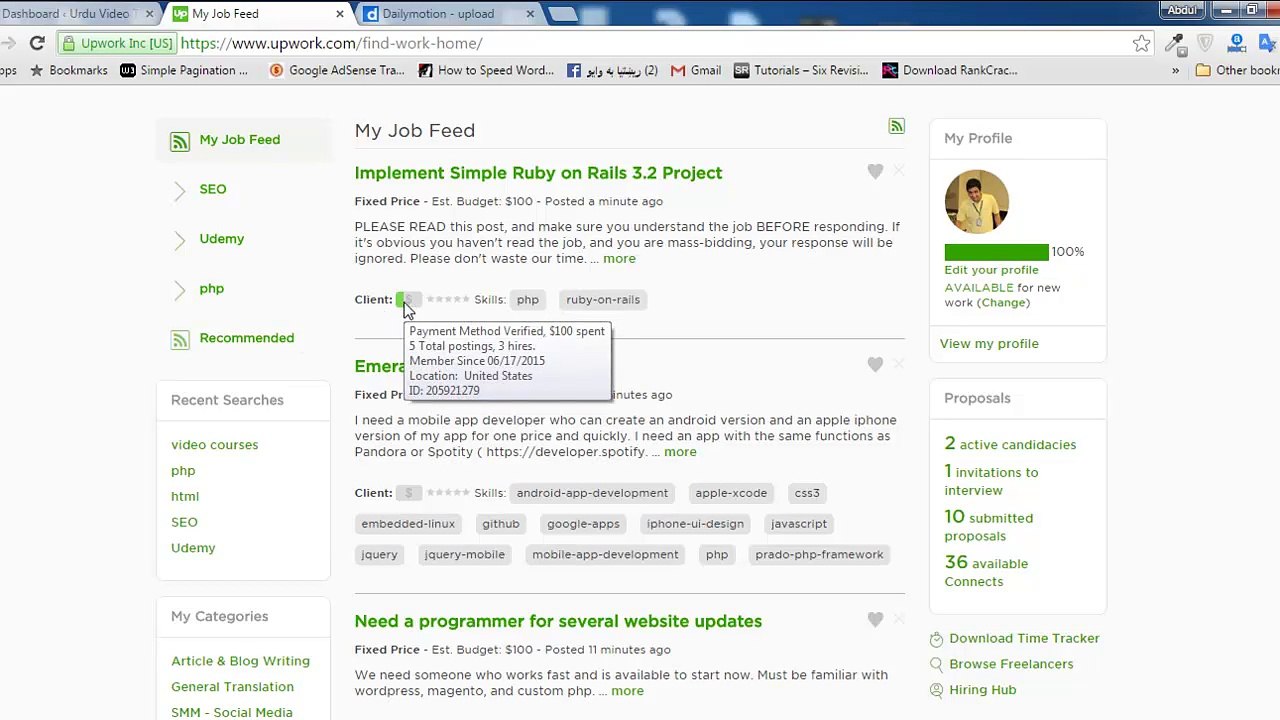Click available Connects link
The height and width of the screenshot is (720, 1280).
(x=986, y=571)
